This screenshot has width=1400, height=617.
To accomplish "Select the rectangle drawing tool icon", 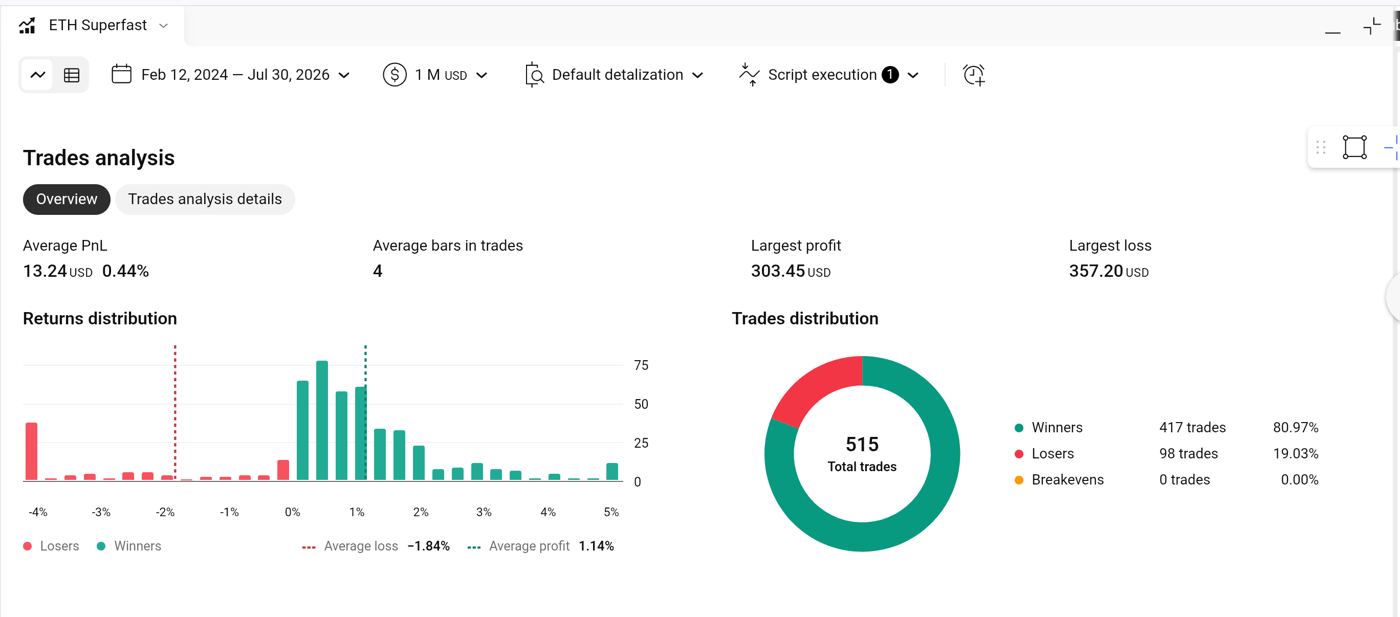I will point(1354,147).
